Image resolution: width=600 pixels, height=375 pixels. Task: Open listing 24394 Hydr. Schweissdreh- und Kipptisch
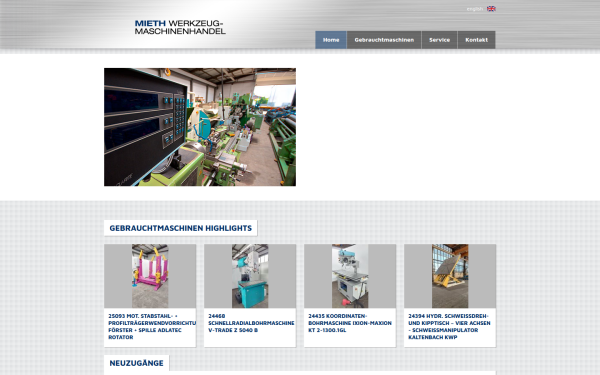449,326
